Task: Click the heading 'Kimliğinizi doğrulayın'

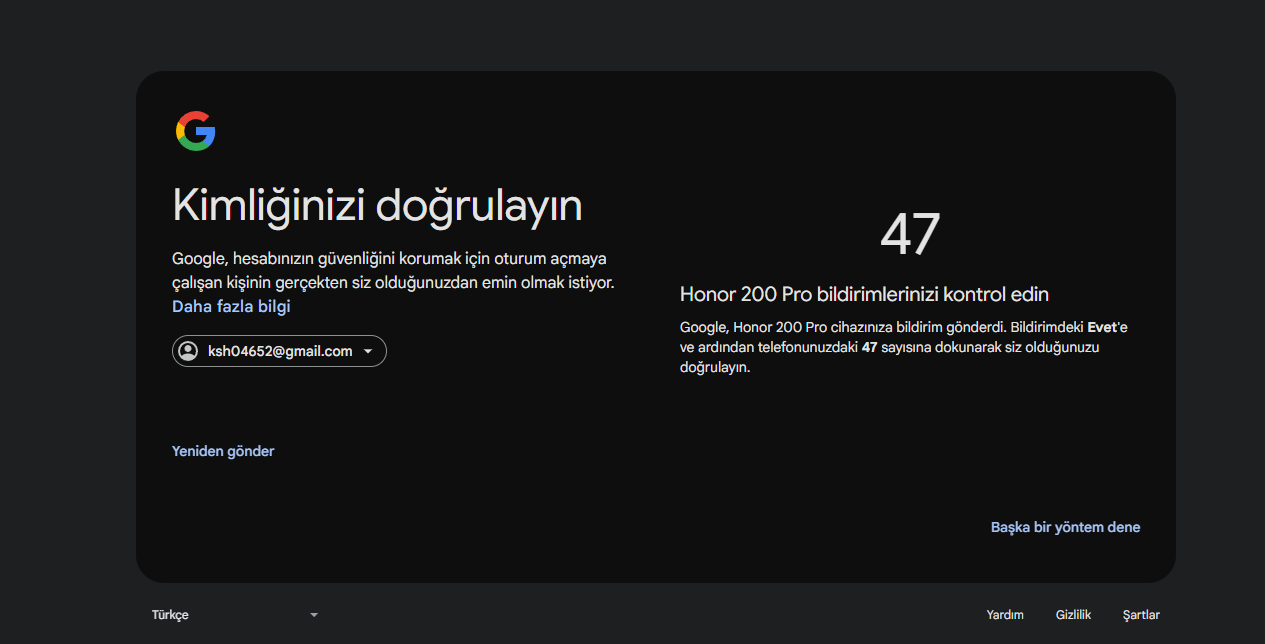Action: point(377,206)
